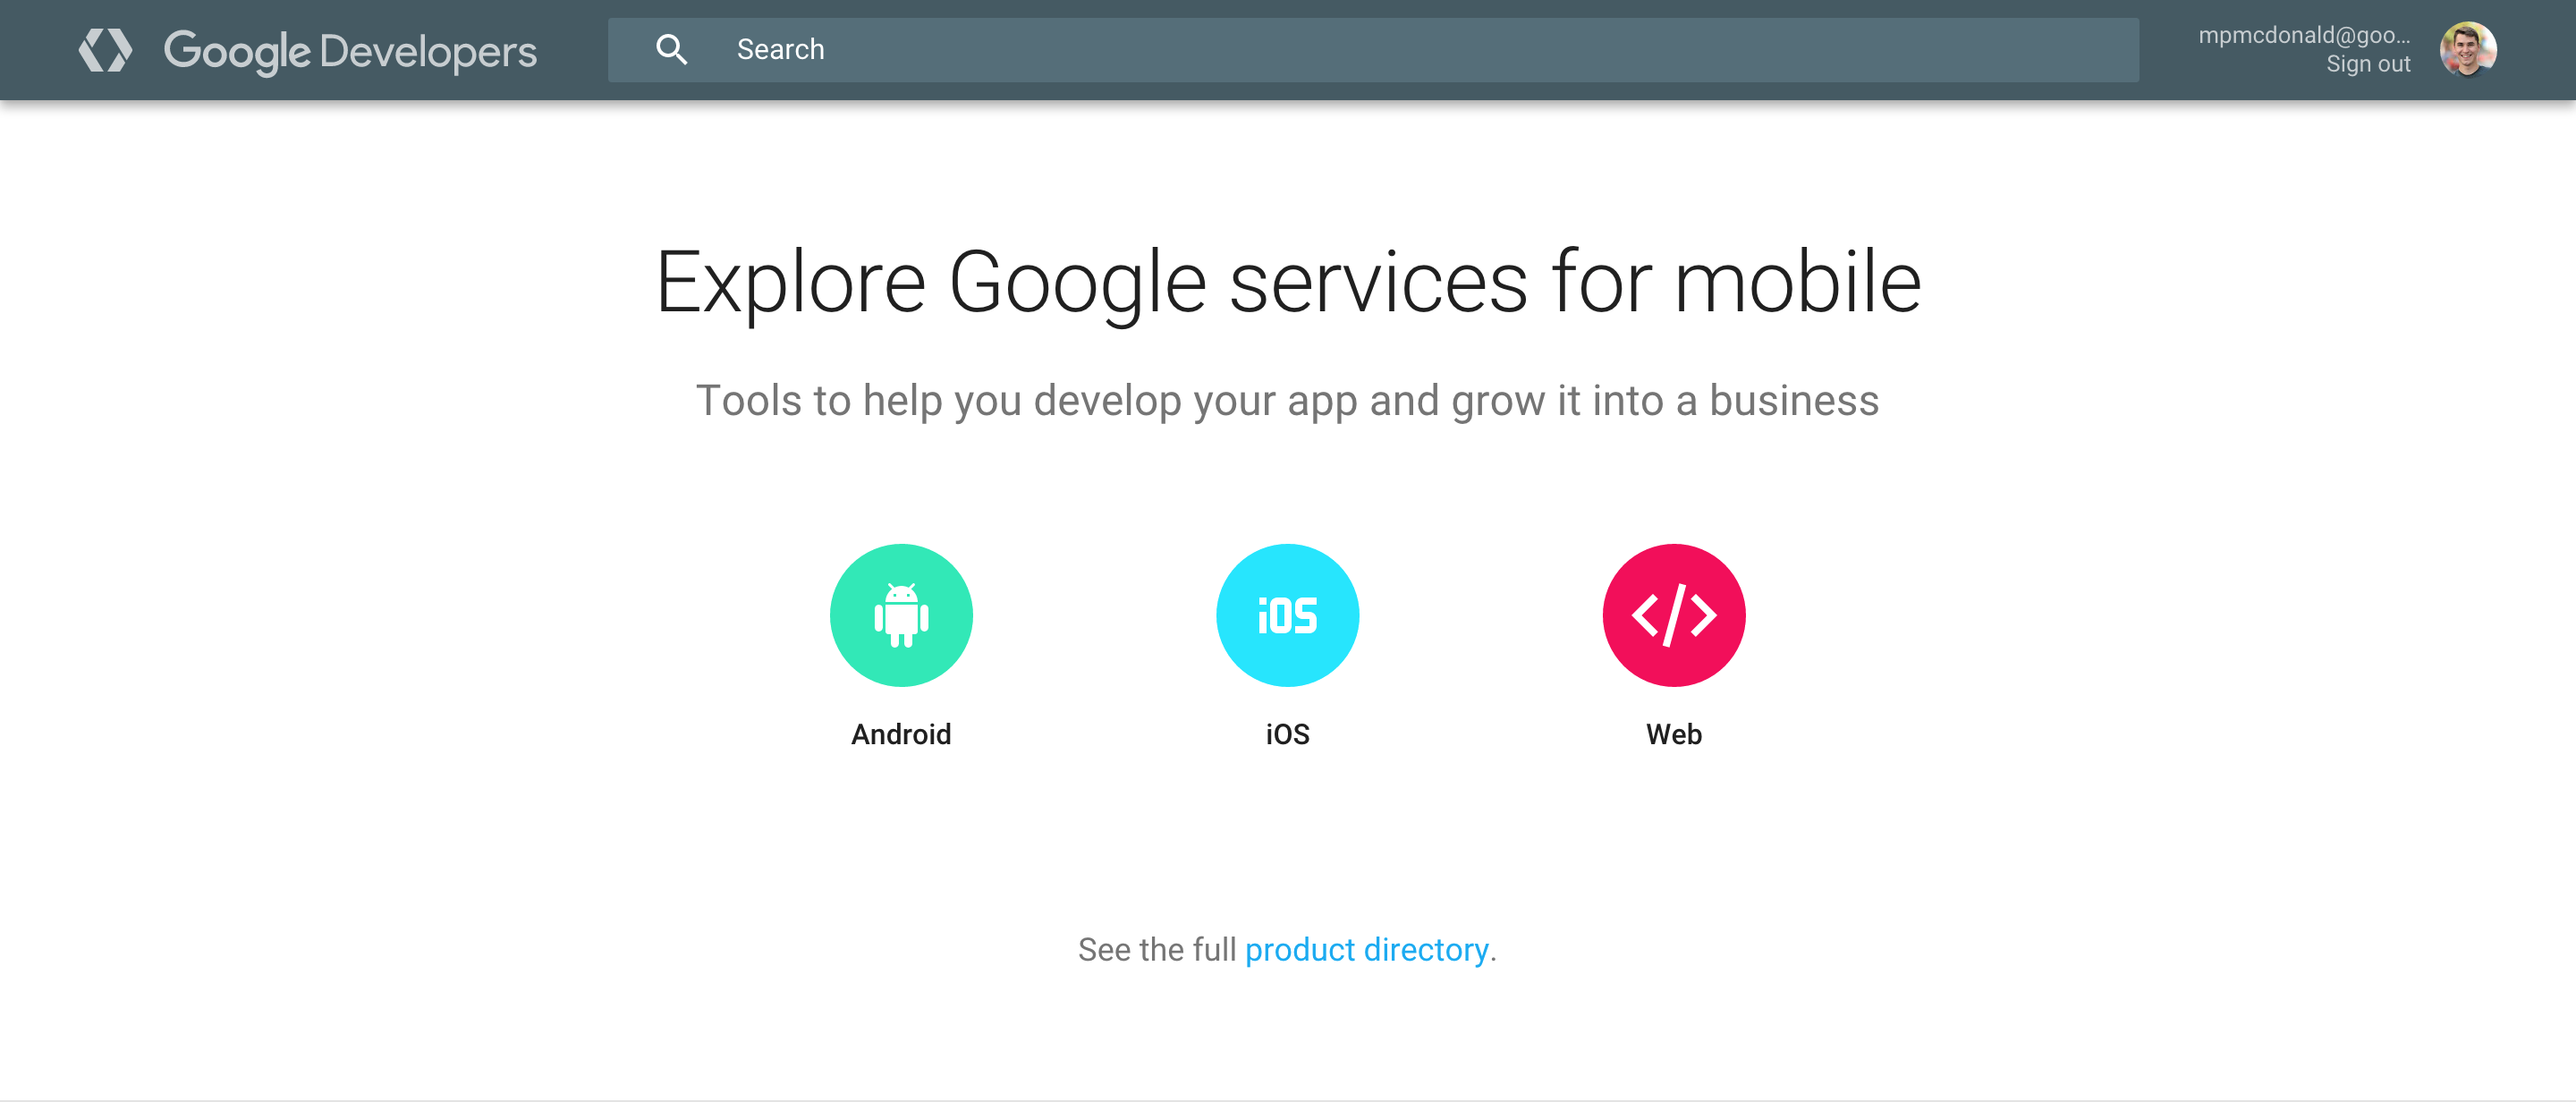The height and width of the screenshot is (1102, 2576).
Task: Click the iOS text label
Action: click(x=1287, y=734)
